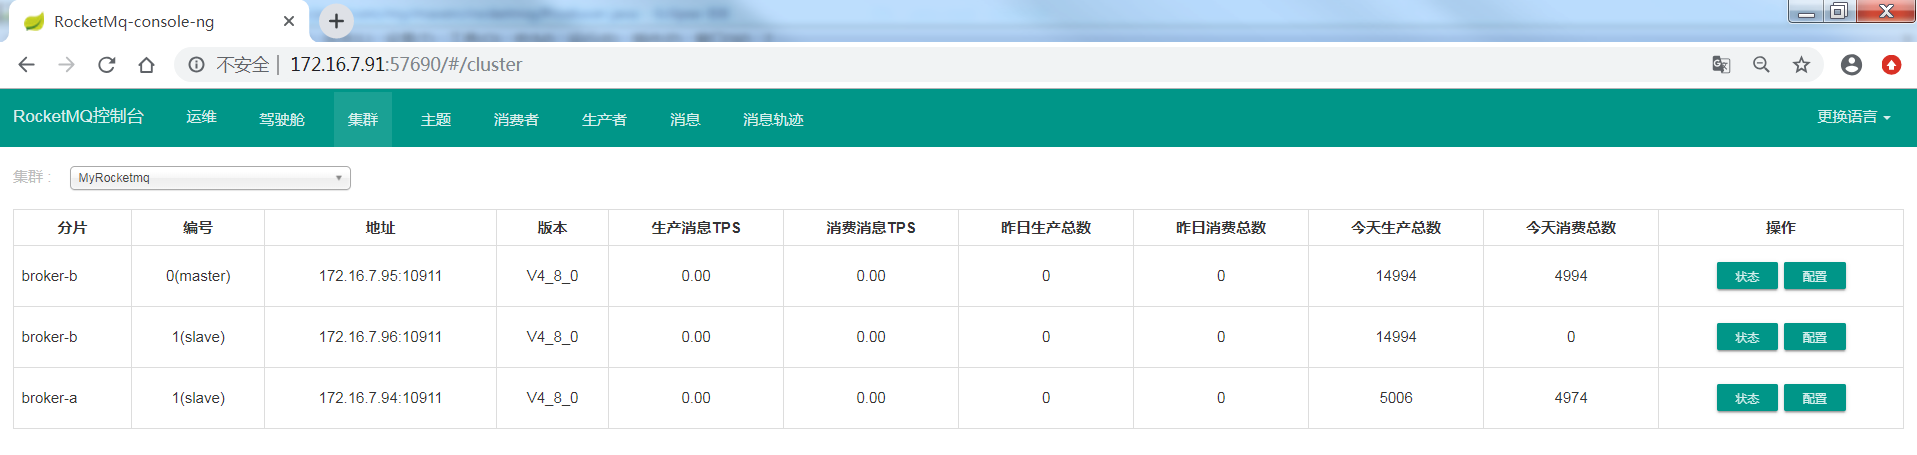Open the 运维 menu
Viewport: 1917px width, 455px height.
click(201, 117)
